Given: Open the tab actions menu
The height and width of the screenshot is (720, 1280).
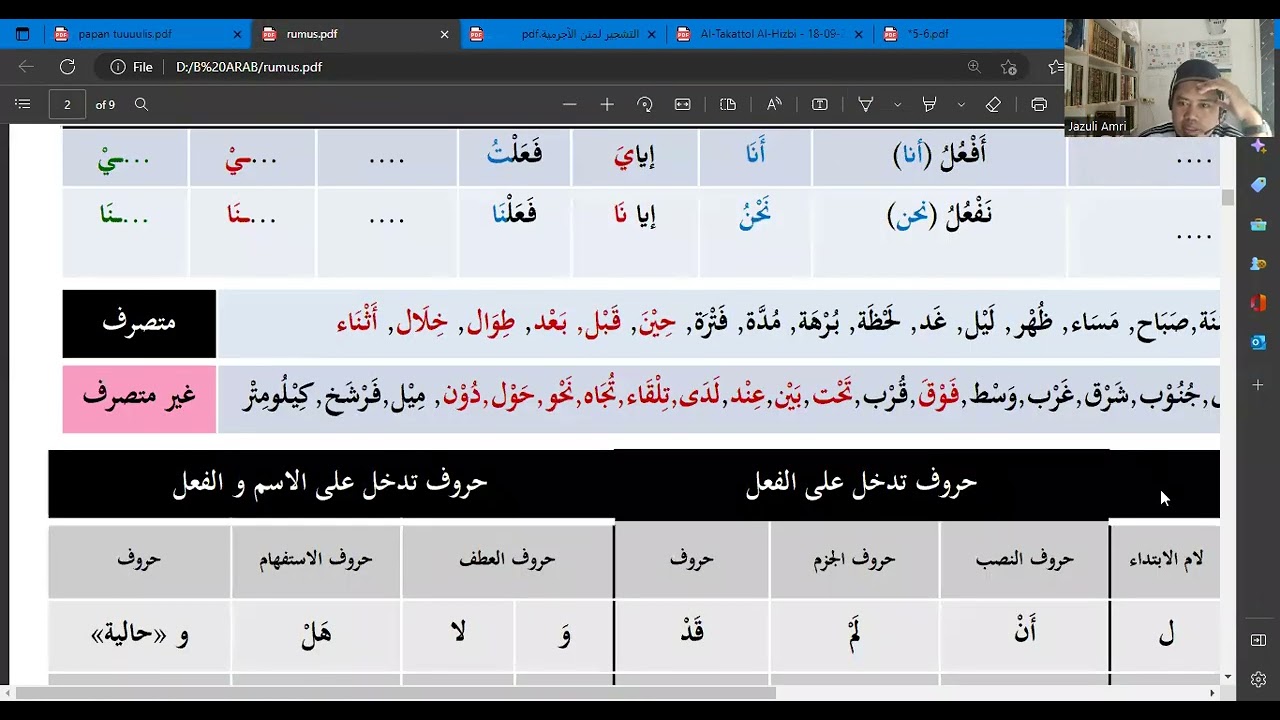Looking at the screenshot, I should tap(22, 34).
